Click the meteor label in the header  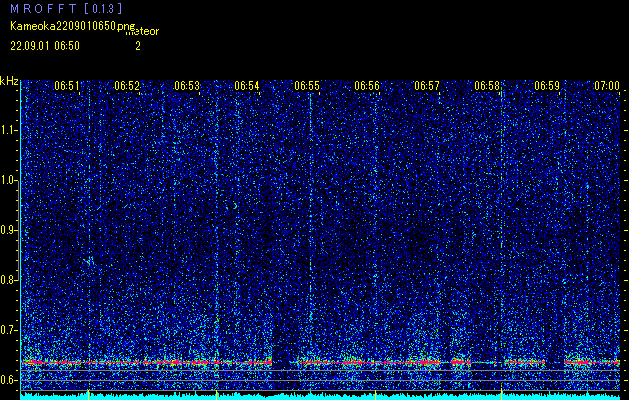(142, 31)
